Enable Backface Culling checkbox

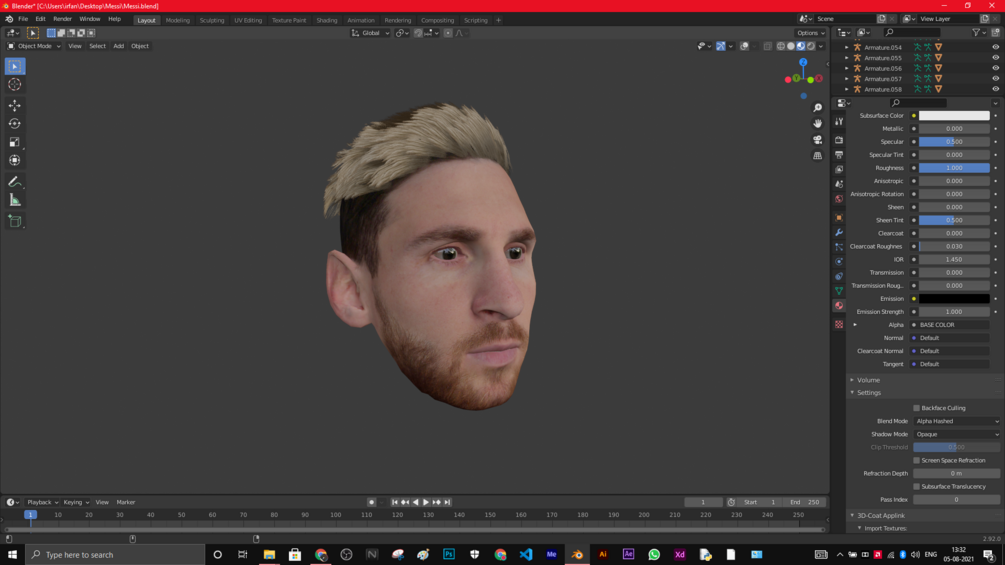917,408
